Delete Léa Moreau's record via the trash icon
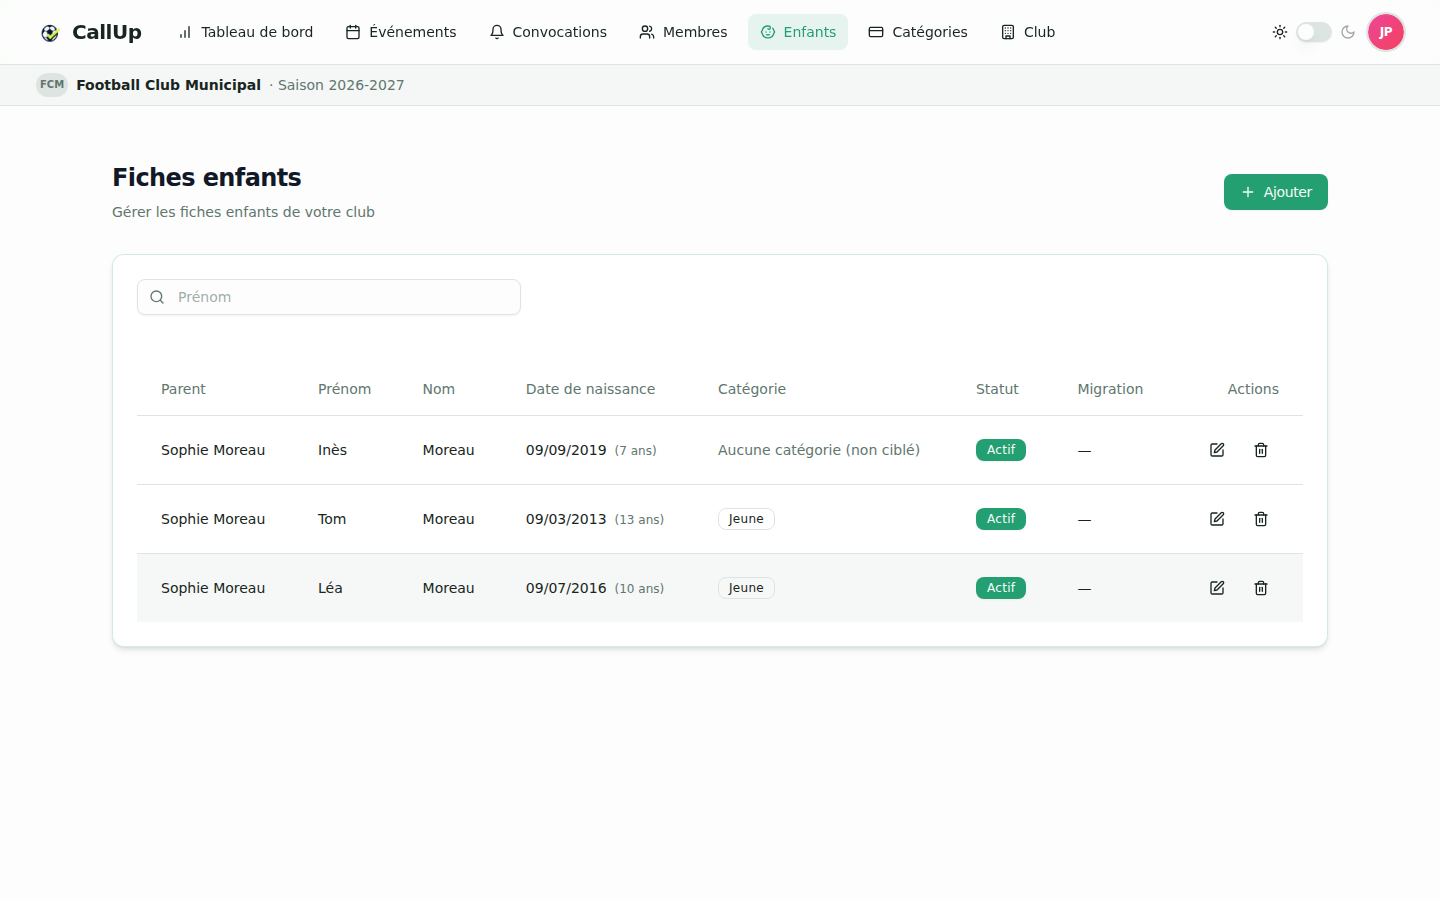 pyautogui.click(x=1261, y=588)
